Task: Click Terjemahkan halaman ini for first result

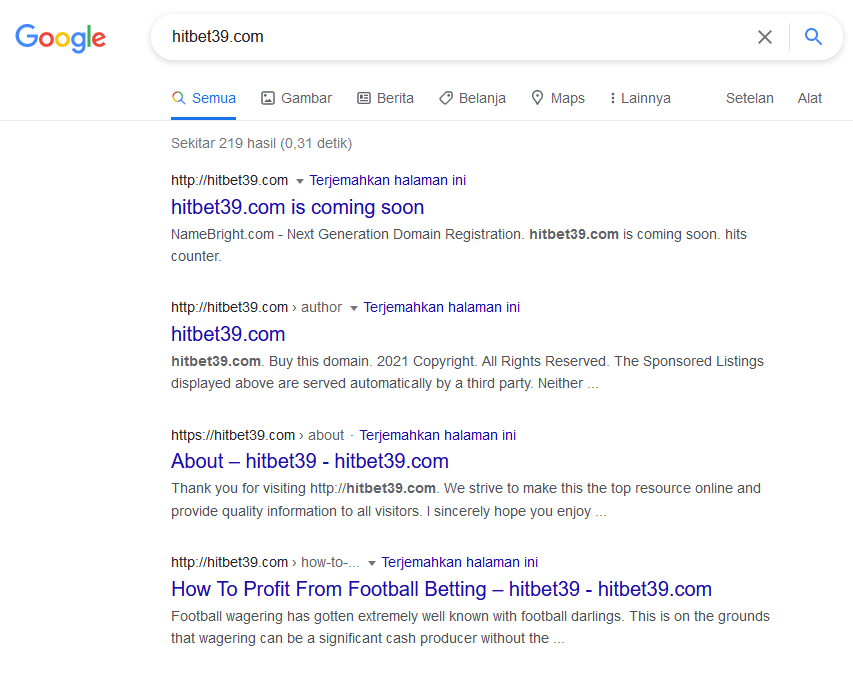Action: [387, 180]
